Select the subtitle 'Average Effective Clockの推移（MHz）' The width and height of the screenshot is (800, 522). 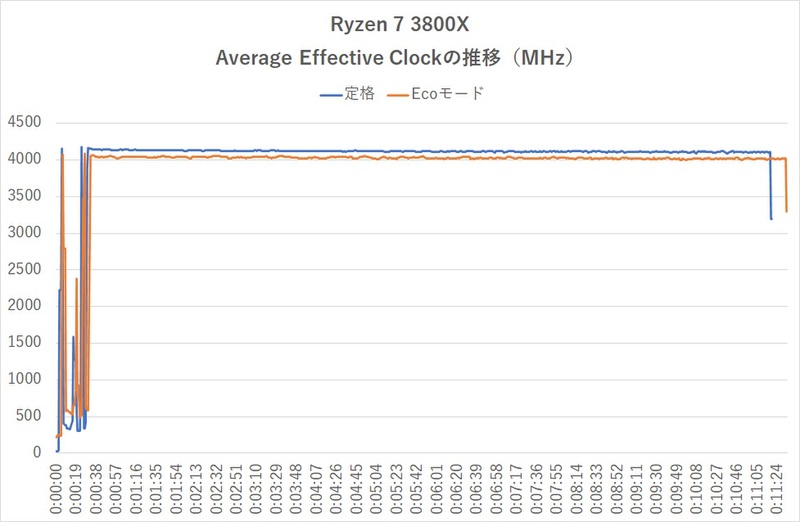(x=396, y=58)
